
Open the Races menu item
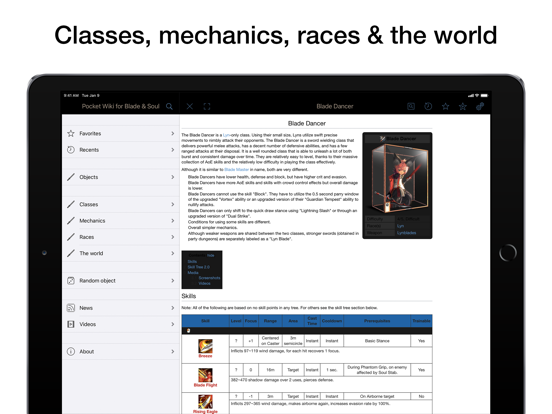click(x=121, y=237)
